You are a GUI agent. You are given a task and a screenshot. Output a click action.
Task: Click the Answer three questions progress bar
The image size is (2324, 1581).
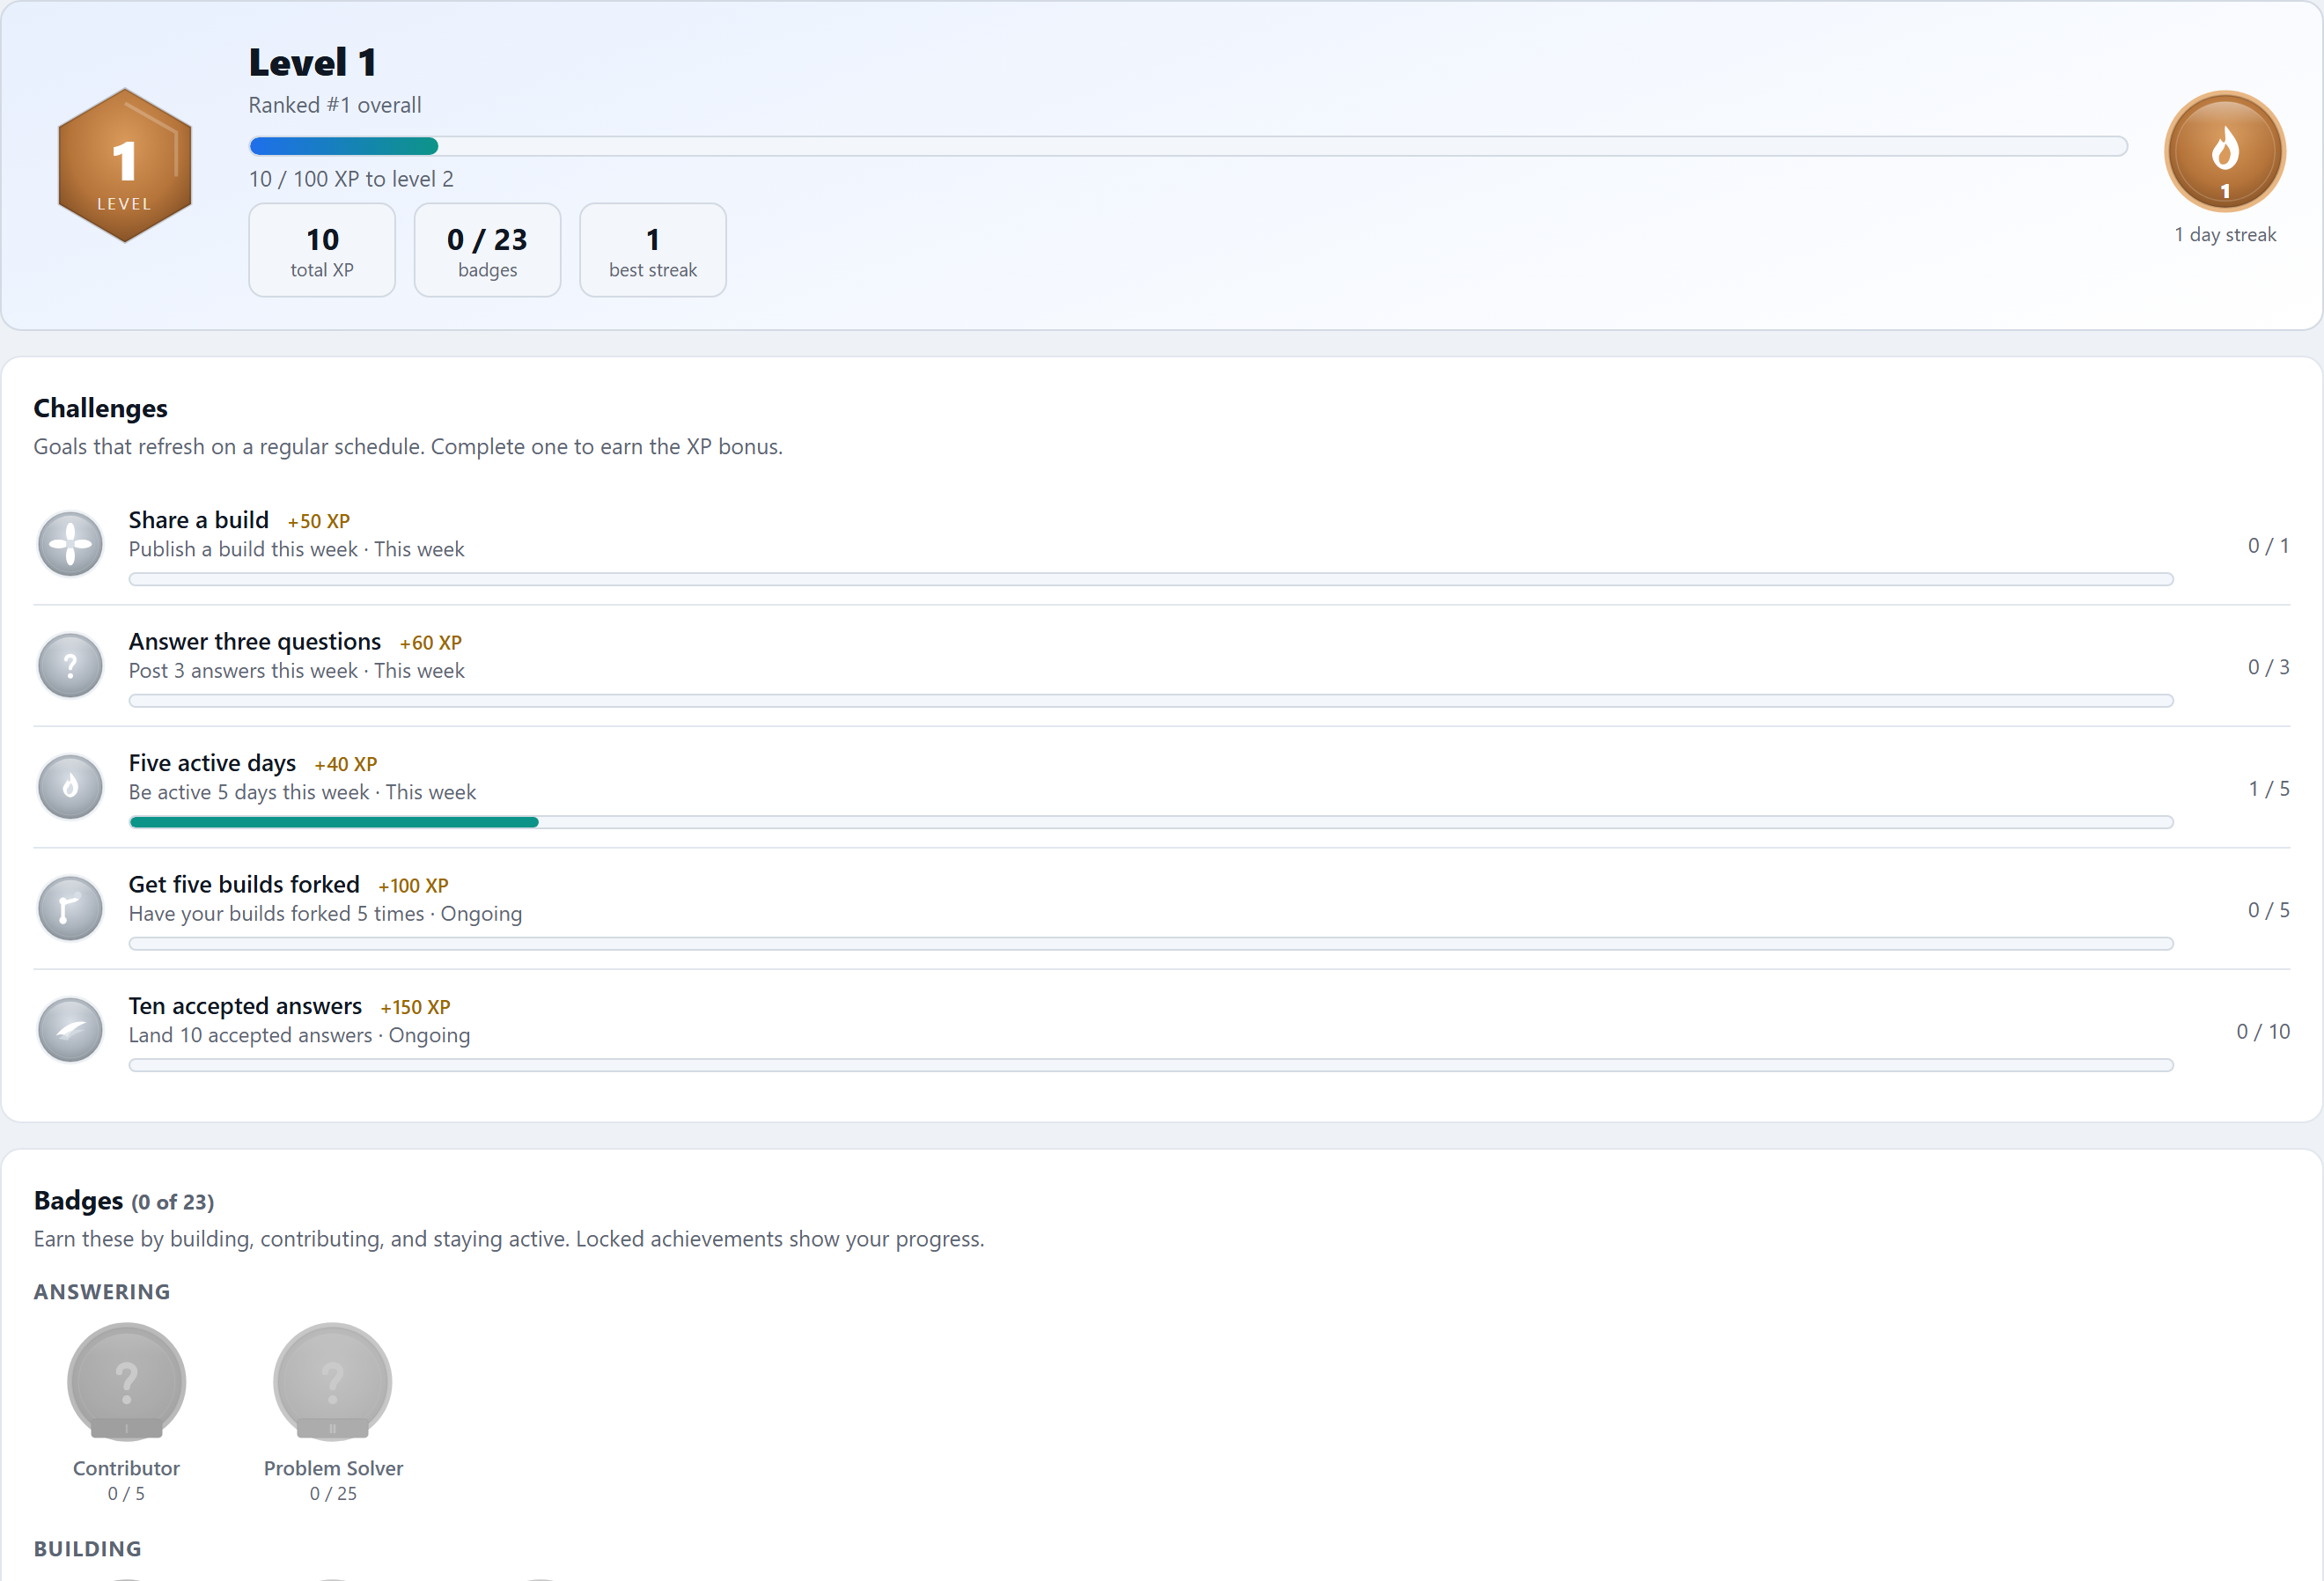[1151, 701]
